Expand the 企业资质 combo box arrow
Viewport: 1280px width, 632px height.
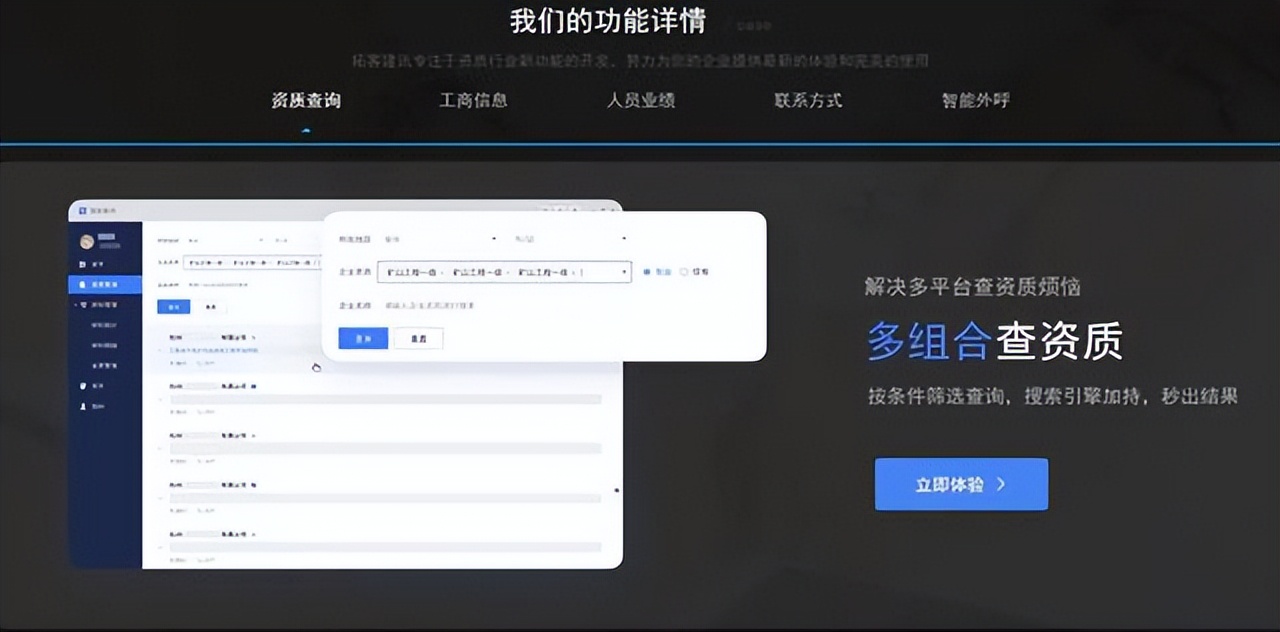pos(625,272)
